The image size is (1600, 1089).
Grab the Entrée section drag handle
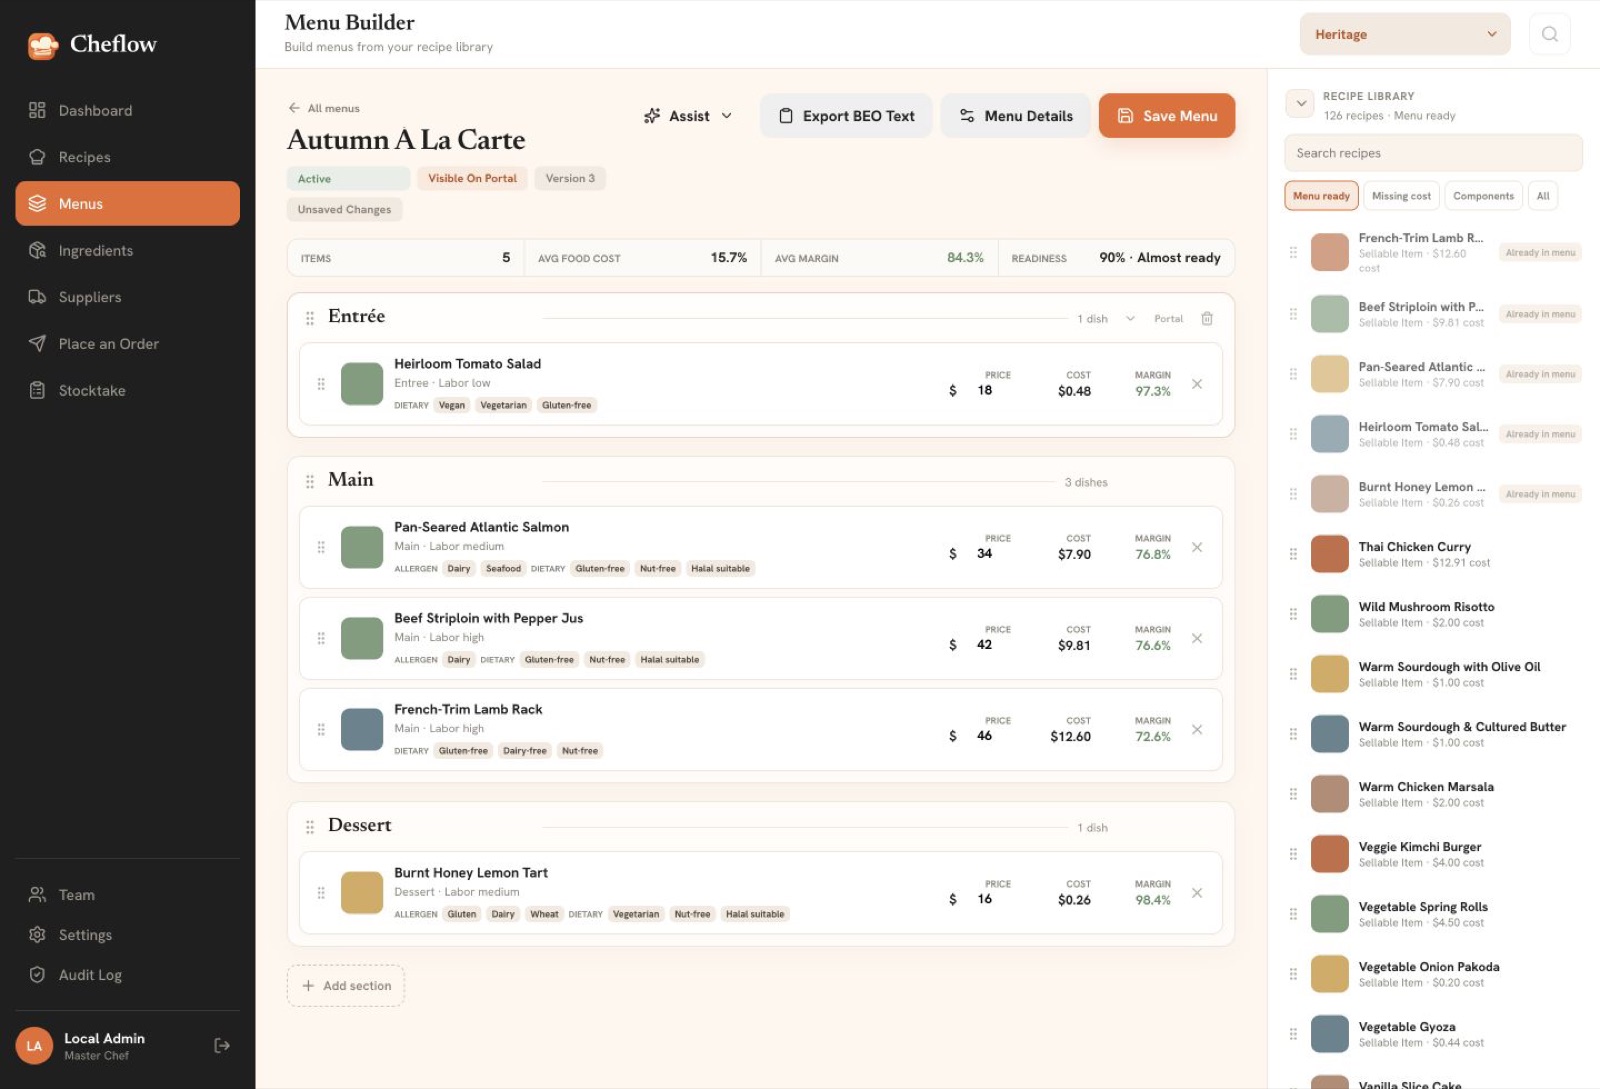pos(310,318)
